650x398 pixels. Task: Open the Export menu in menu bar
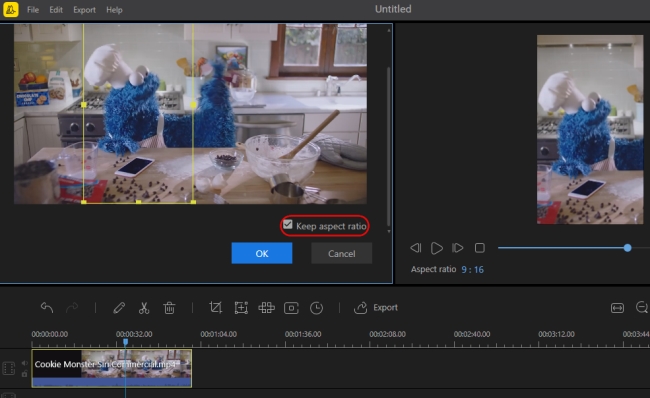(x=84, y=10)
